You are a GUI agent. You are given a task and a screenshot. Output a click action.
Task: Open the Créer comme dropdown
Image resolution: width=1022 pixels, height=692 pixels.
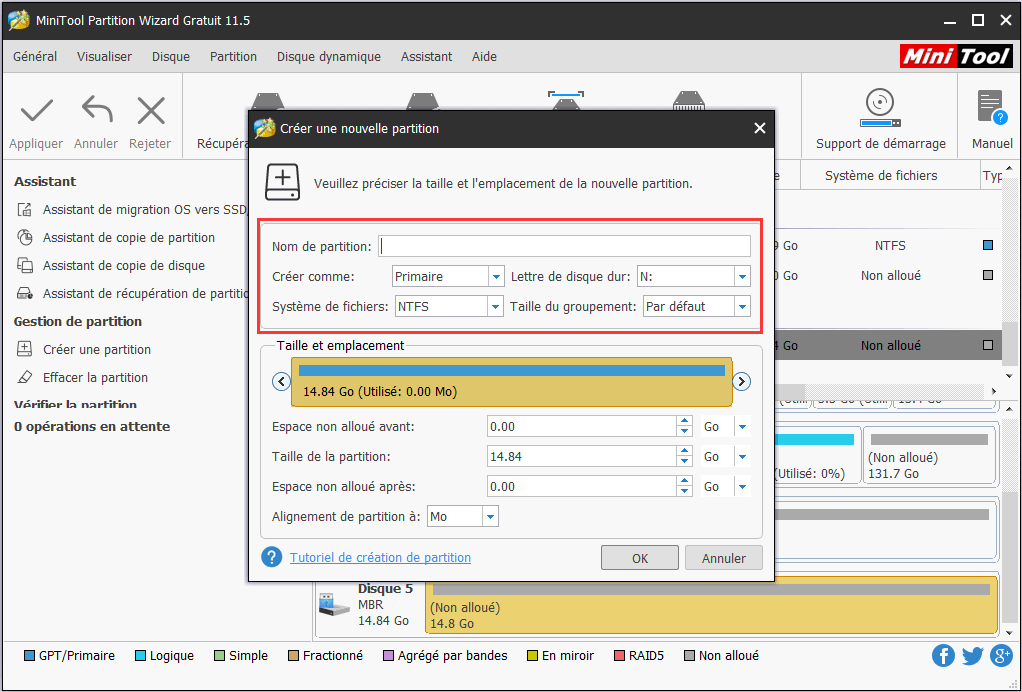tap(495, 277)
